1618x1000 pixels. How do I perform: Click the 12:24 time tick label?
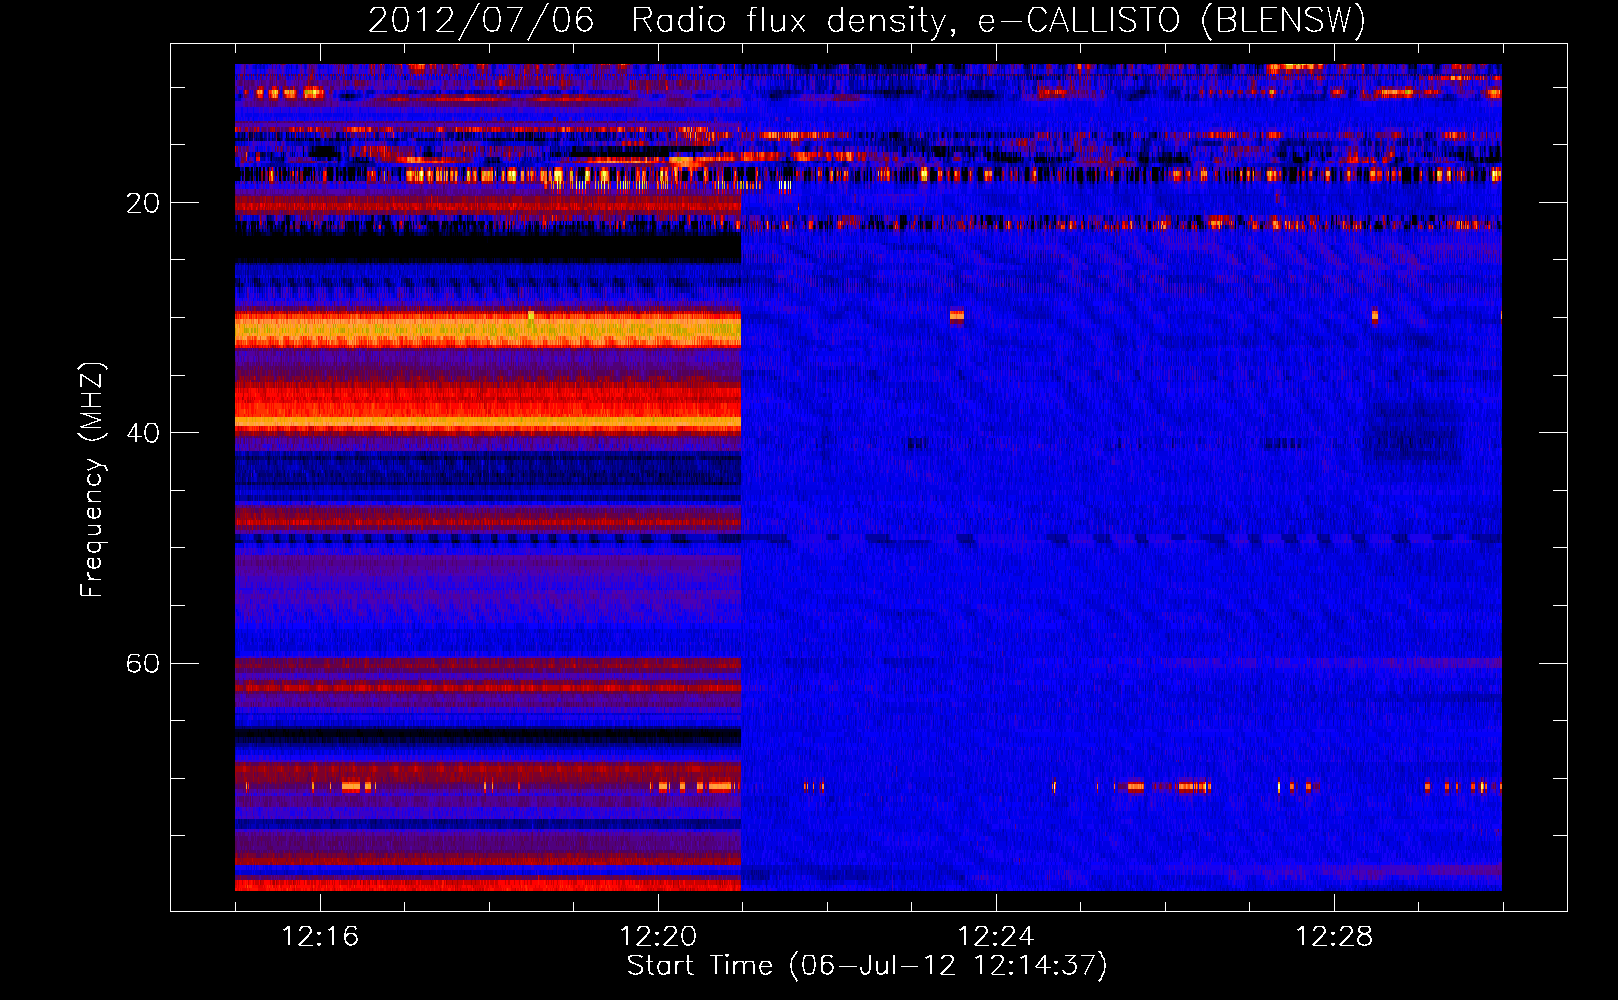click(996, 936)
